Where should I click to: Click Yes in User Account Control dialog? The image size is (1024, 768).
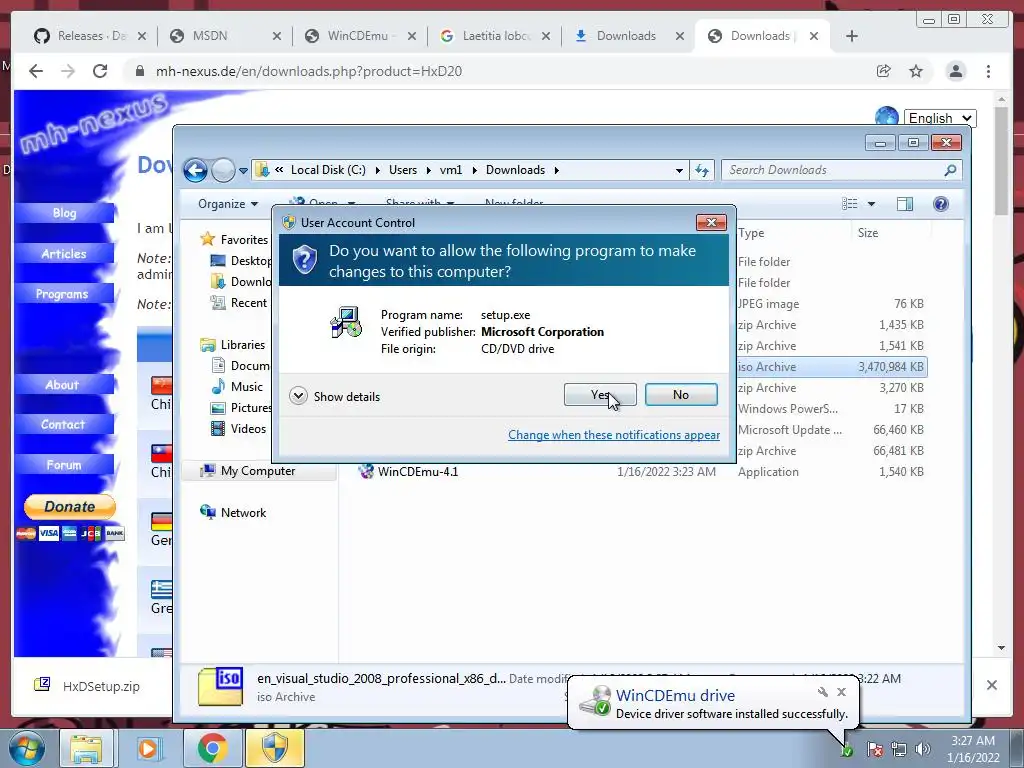(x=600, y=394)
